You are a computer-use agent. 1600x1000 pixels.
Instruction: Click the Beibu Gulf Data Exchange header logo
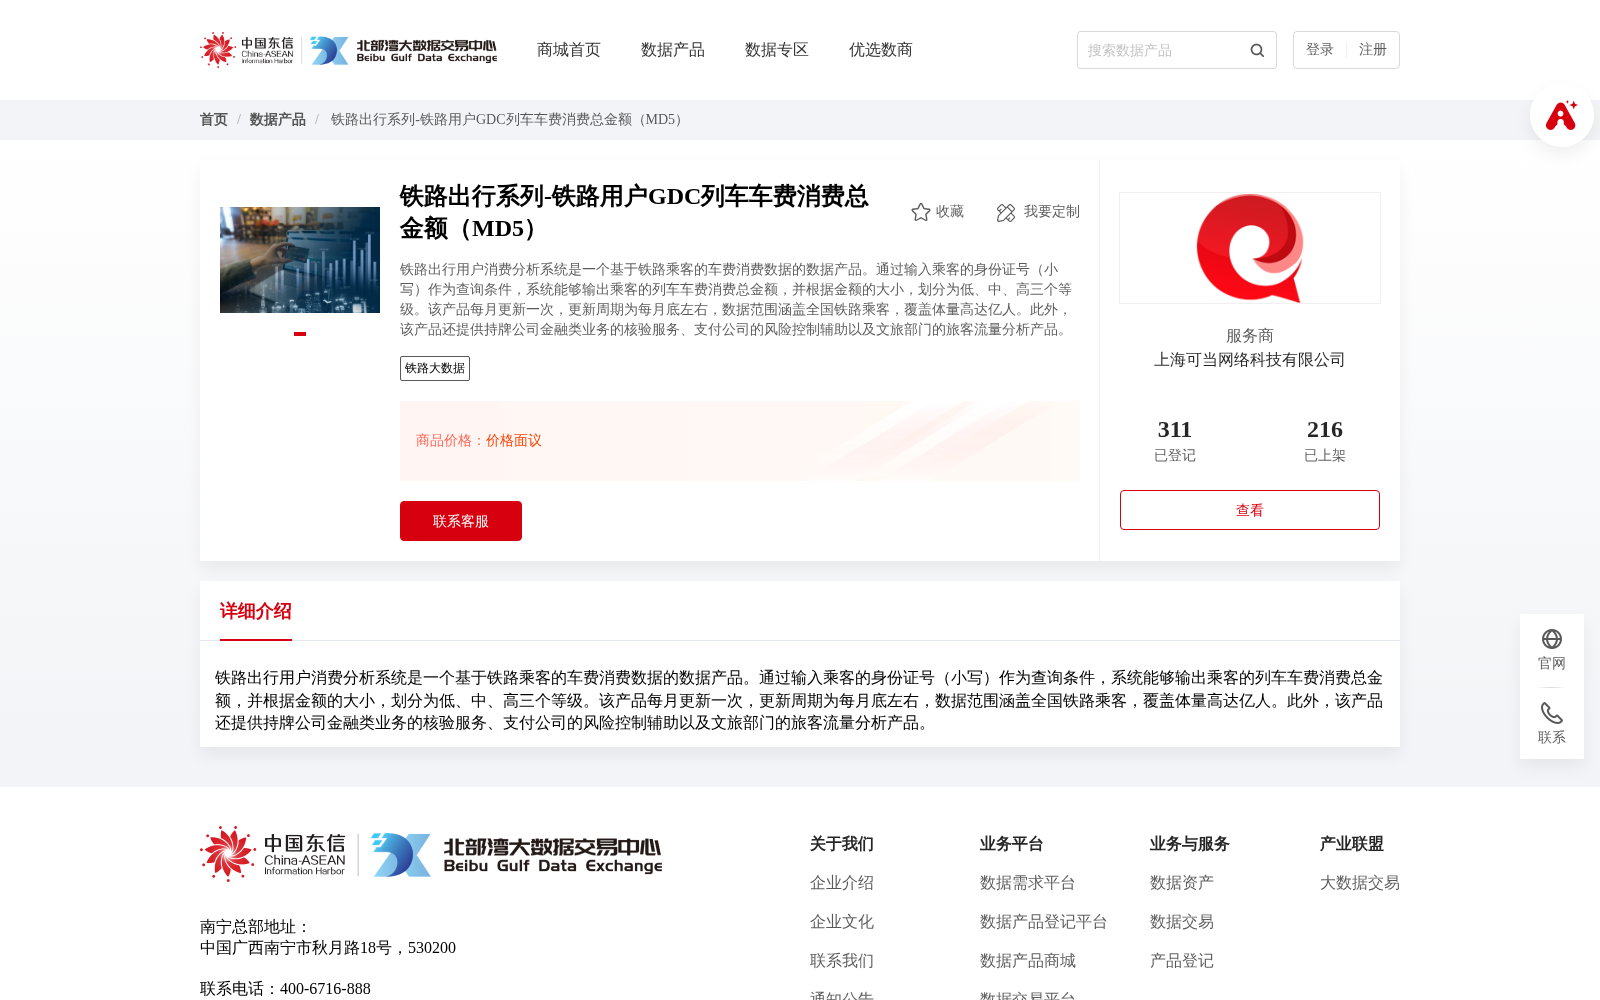[403, 50]
